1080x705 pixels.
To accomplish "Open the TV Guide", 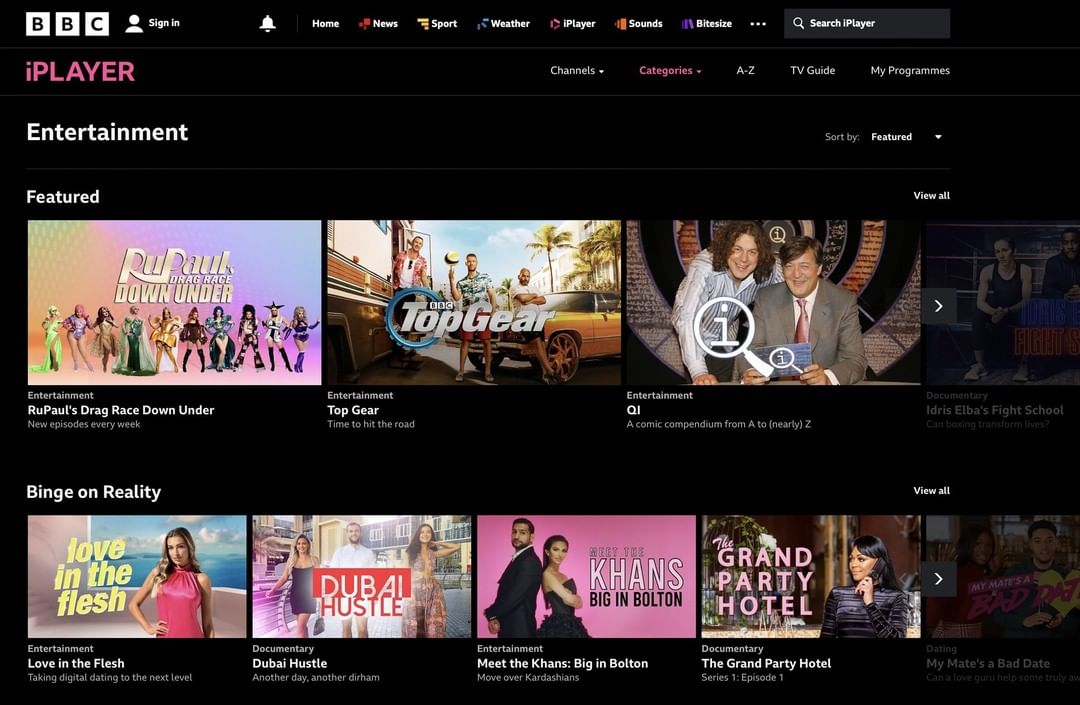I will click(812, 71).
